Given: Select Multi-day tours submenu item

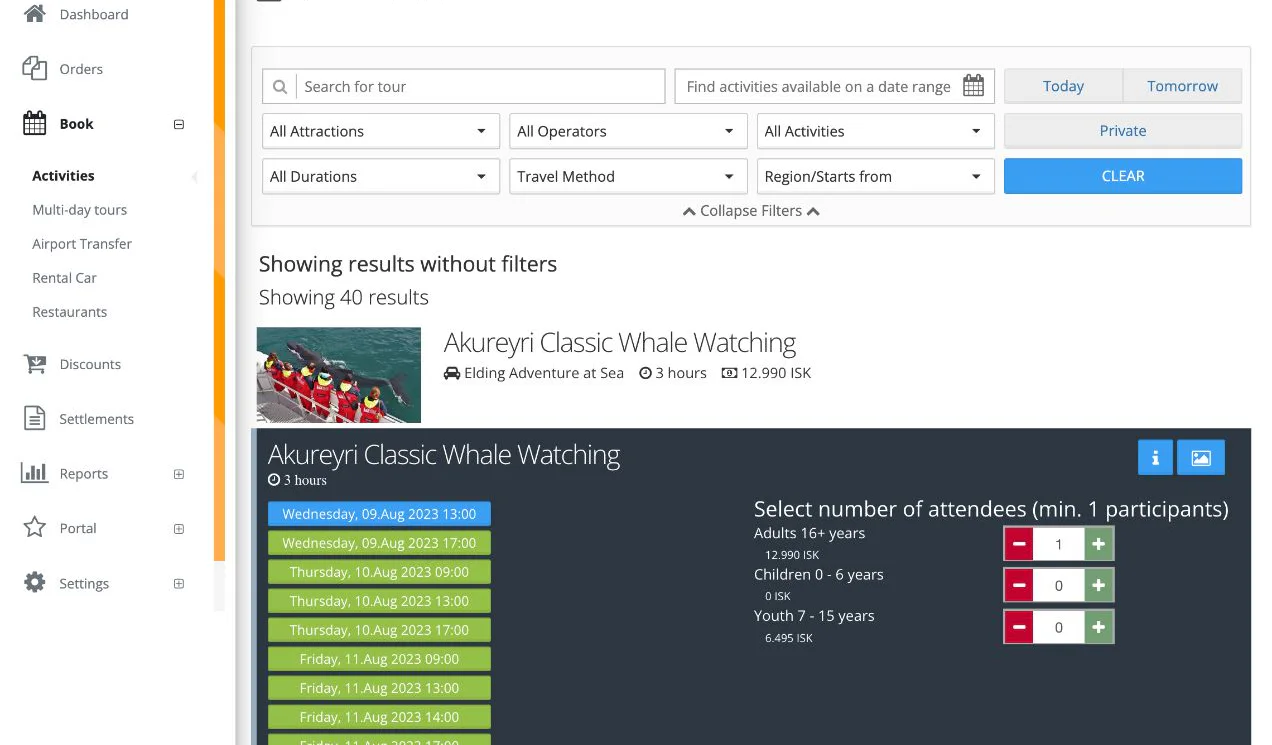Looking at the screenshot, I should (x=80, y=210).
